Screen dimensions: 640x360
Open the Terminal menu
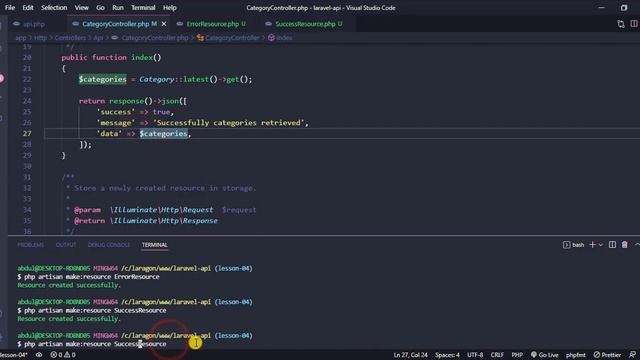tap(143, 7)
